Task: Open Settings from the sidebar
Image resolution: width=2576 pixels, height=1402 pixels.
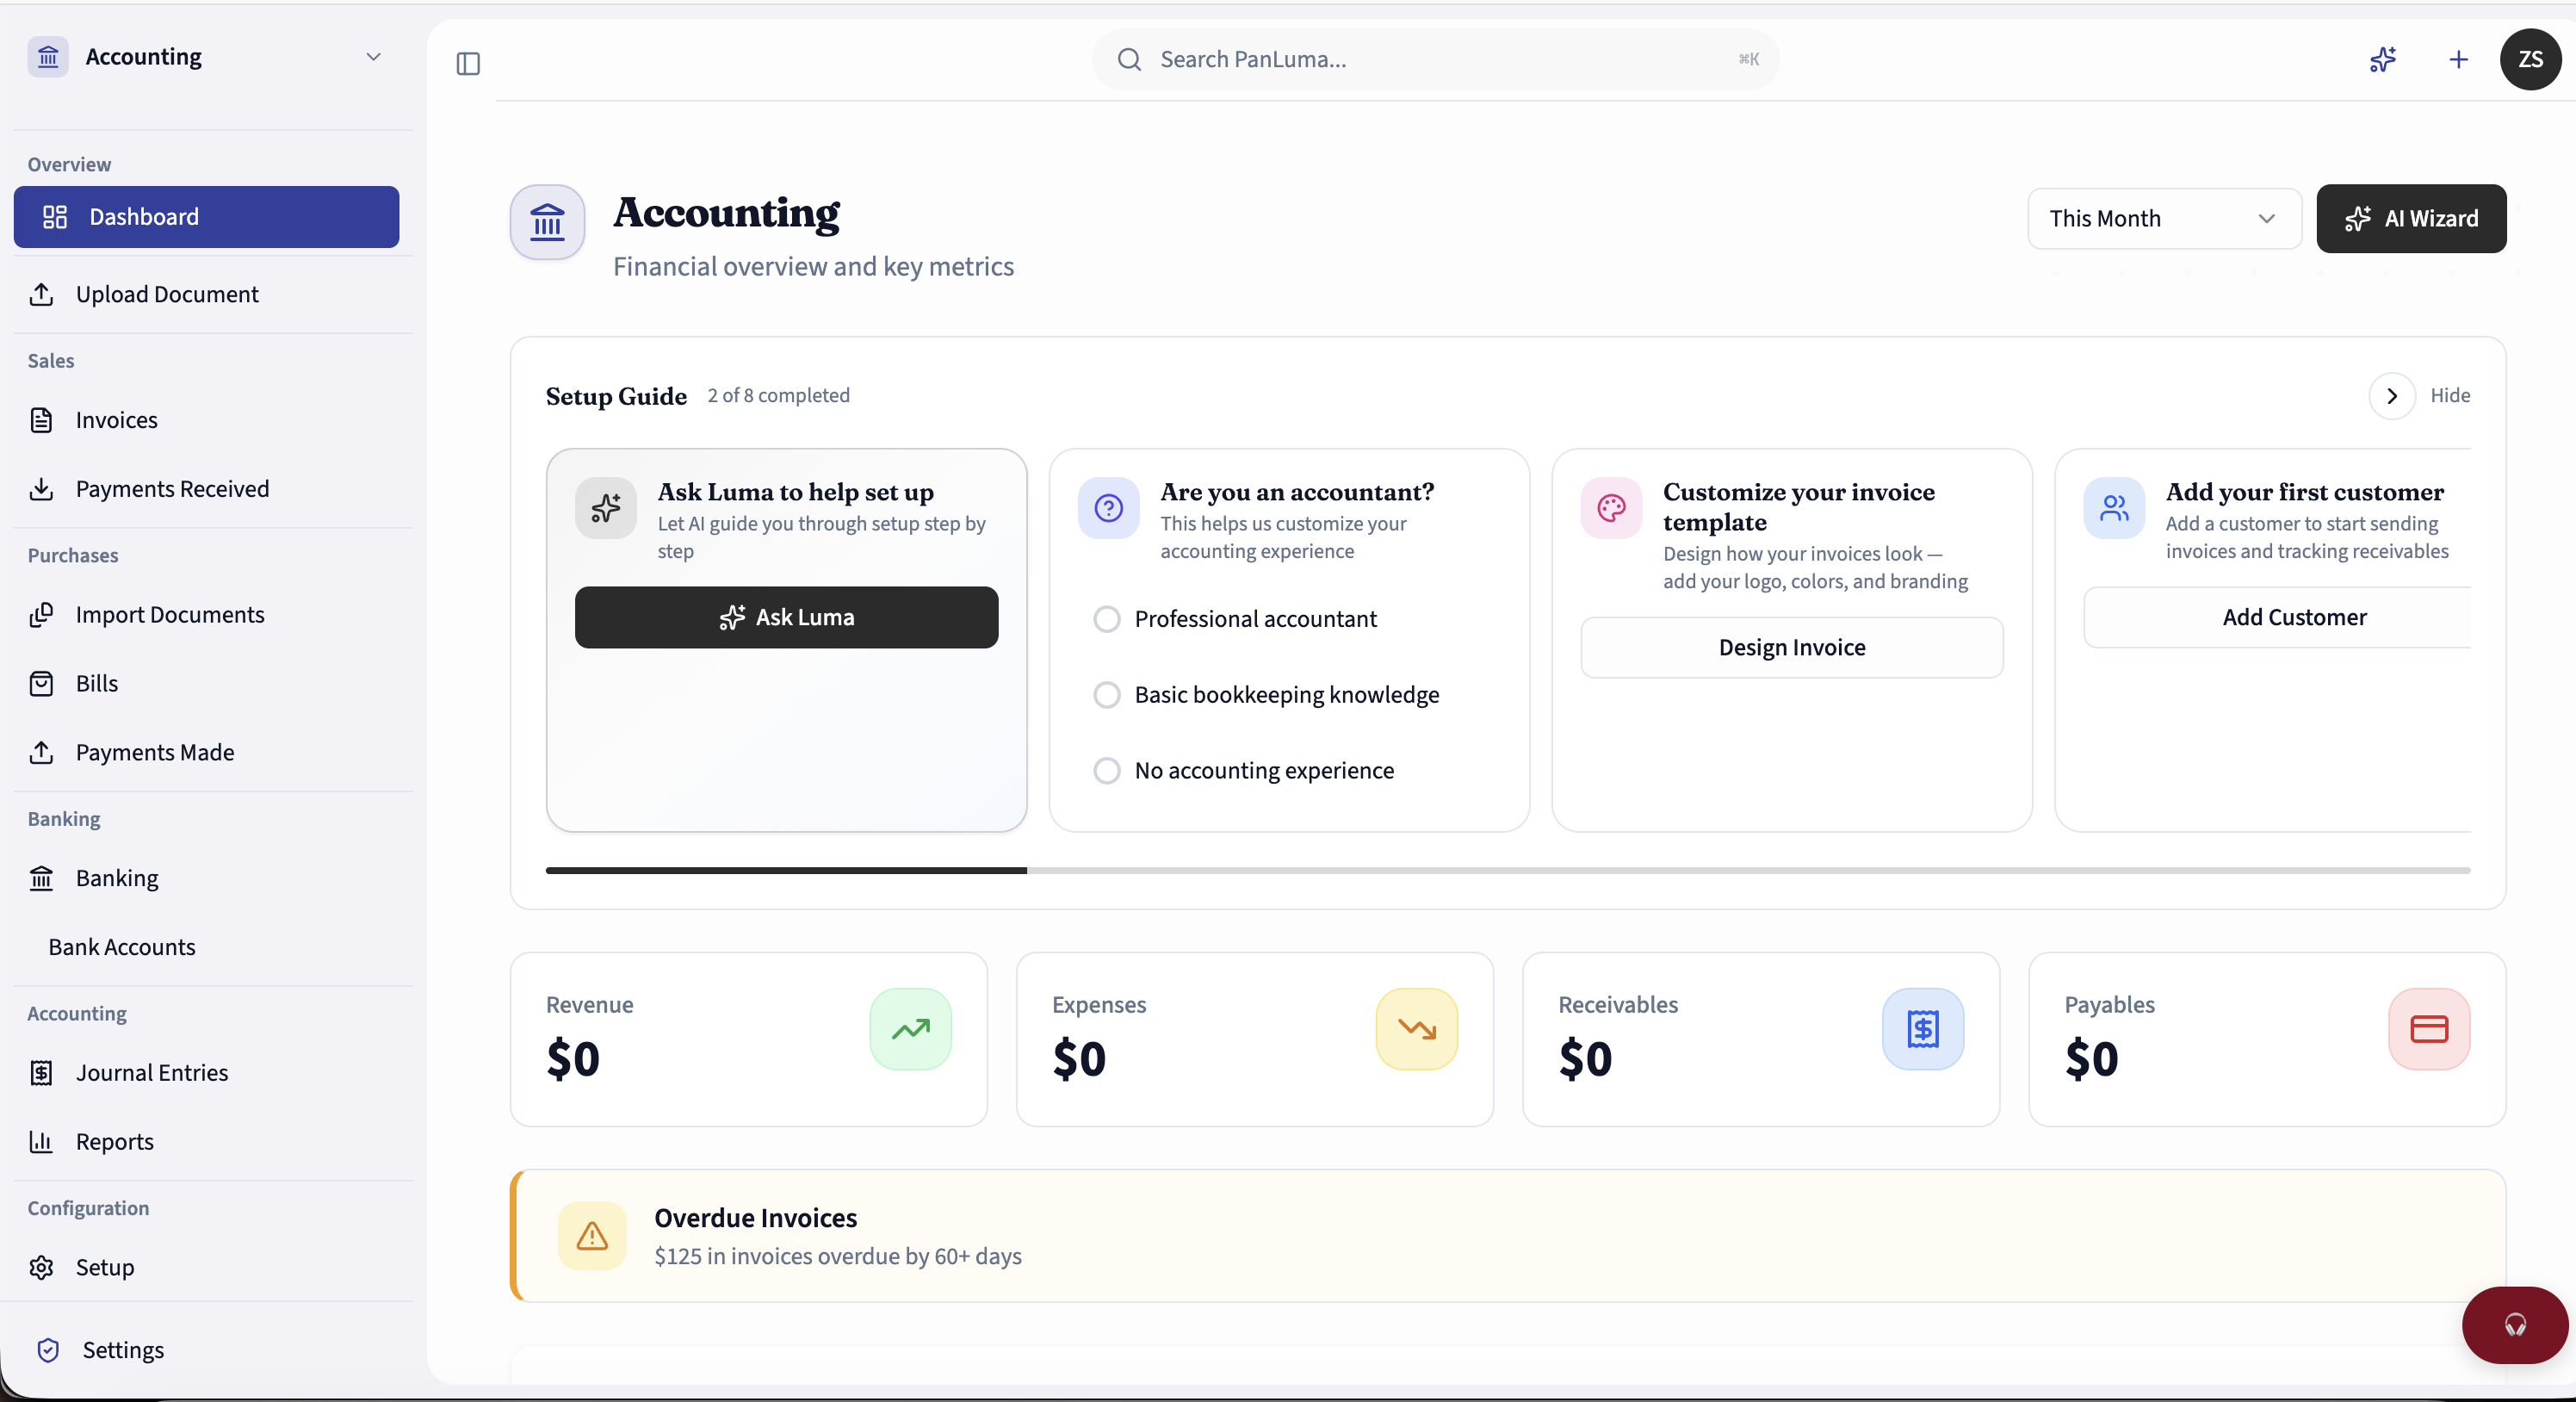Action: click(124, 1349)
